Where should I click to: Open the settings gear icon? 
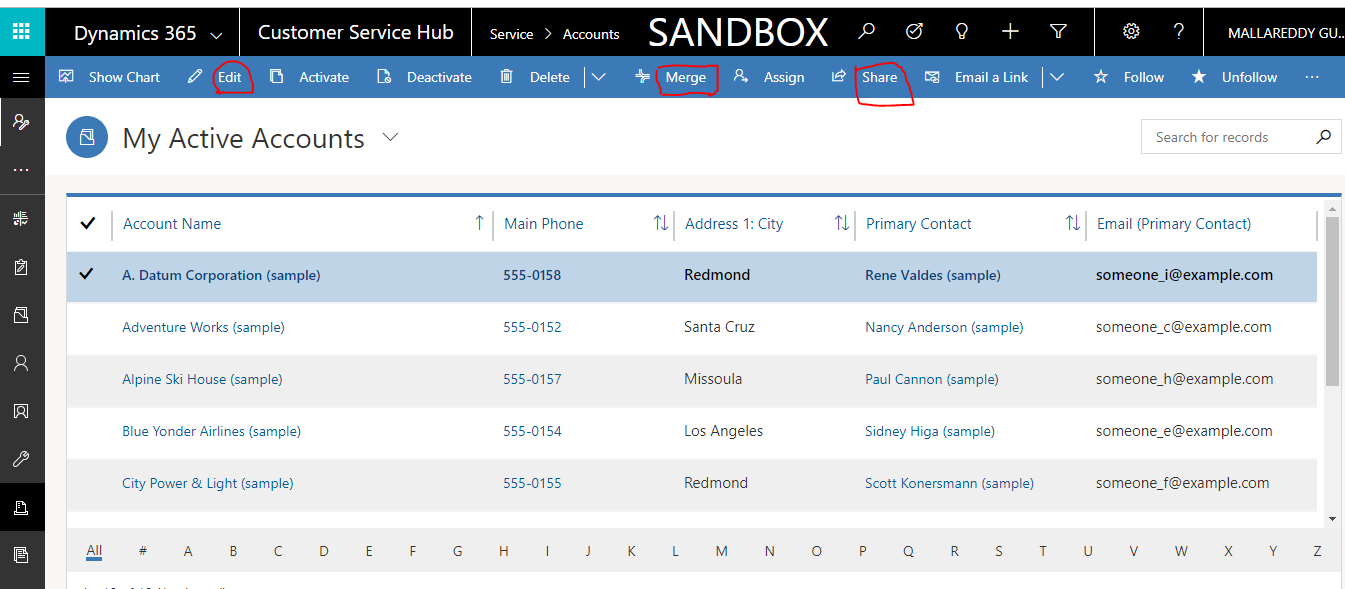click(x=1131, y=32)
